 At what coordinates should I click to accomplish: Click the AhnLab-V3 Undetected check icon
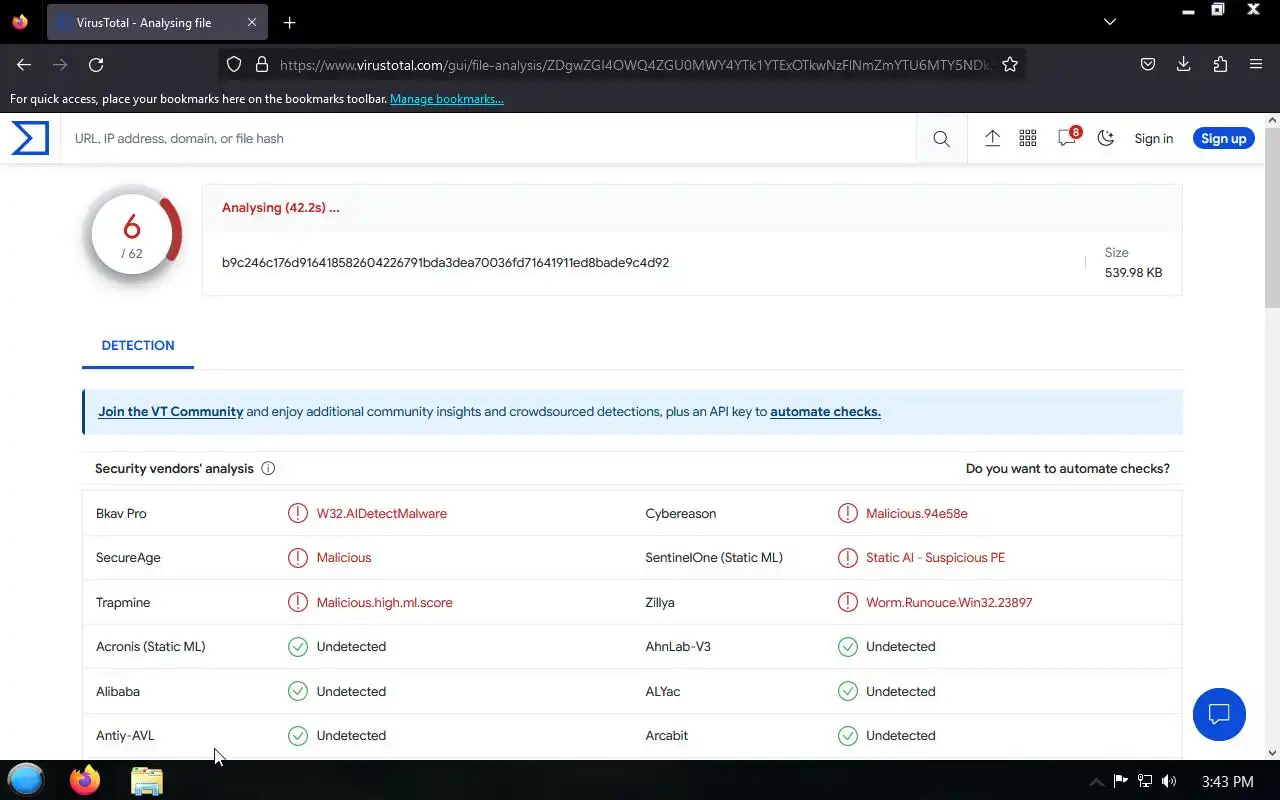(848, 647)
